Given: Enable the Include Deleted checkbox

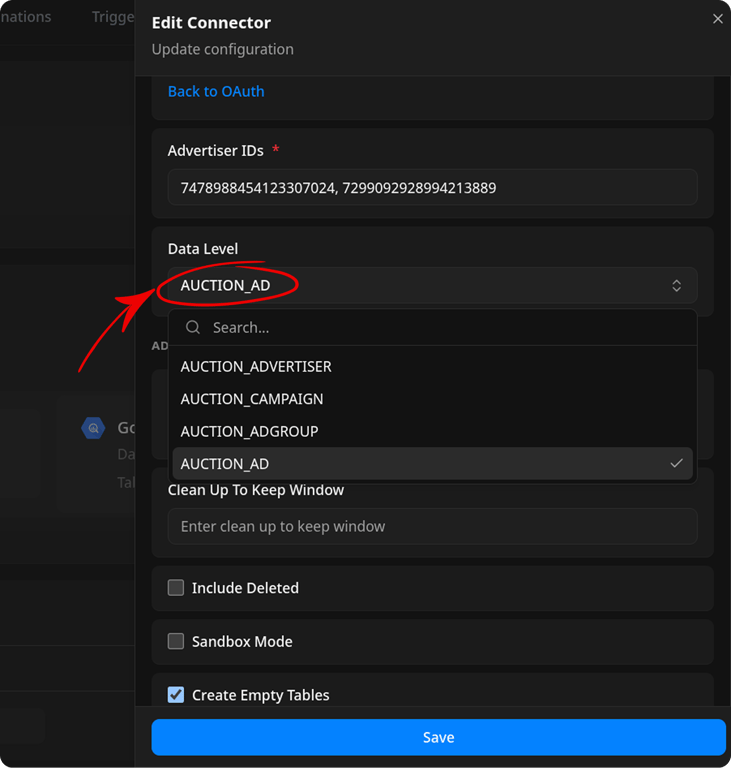Looking at the screenshot, I should pos(176,587).
